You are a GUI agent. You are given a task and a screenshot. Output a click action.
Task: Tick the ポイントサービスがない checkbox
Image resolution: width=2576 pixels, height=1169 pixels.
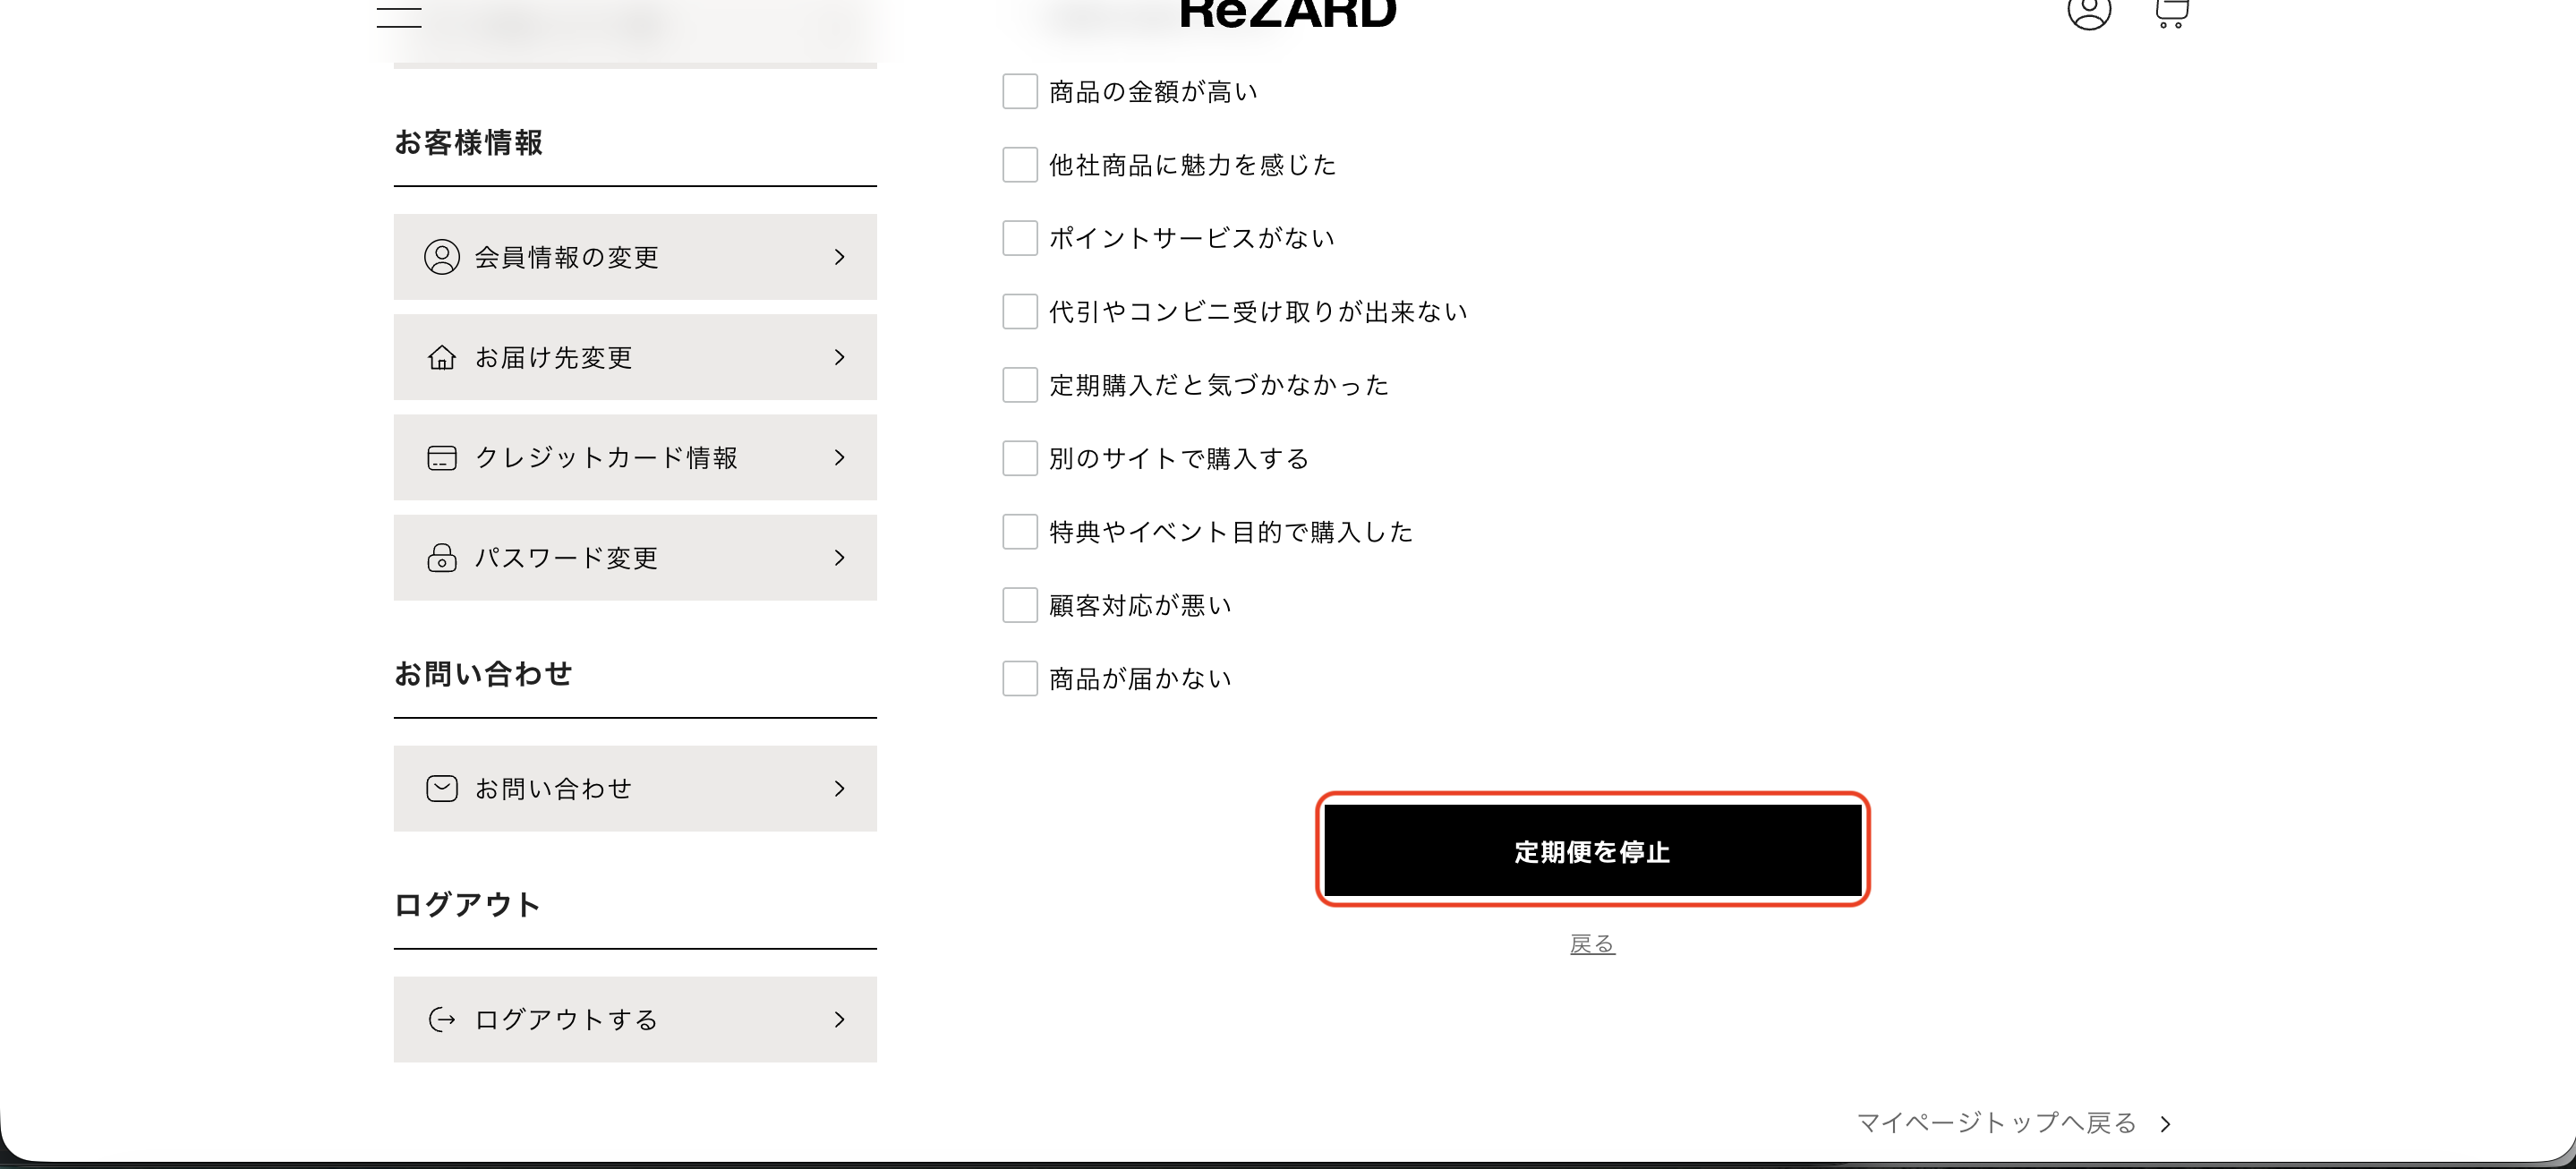pyautogui.click(x=1019, y=239)
